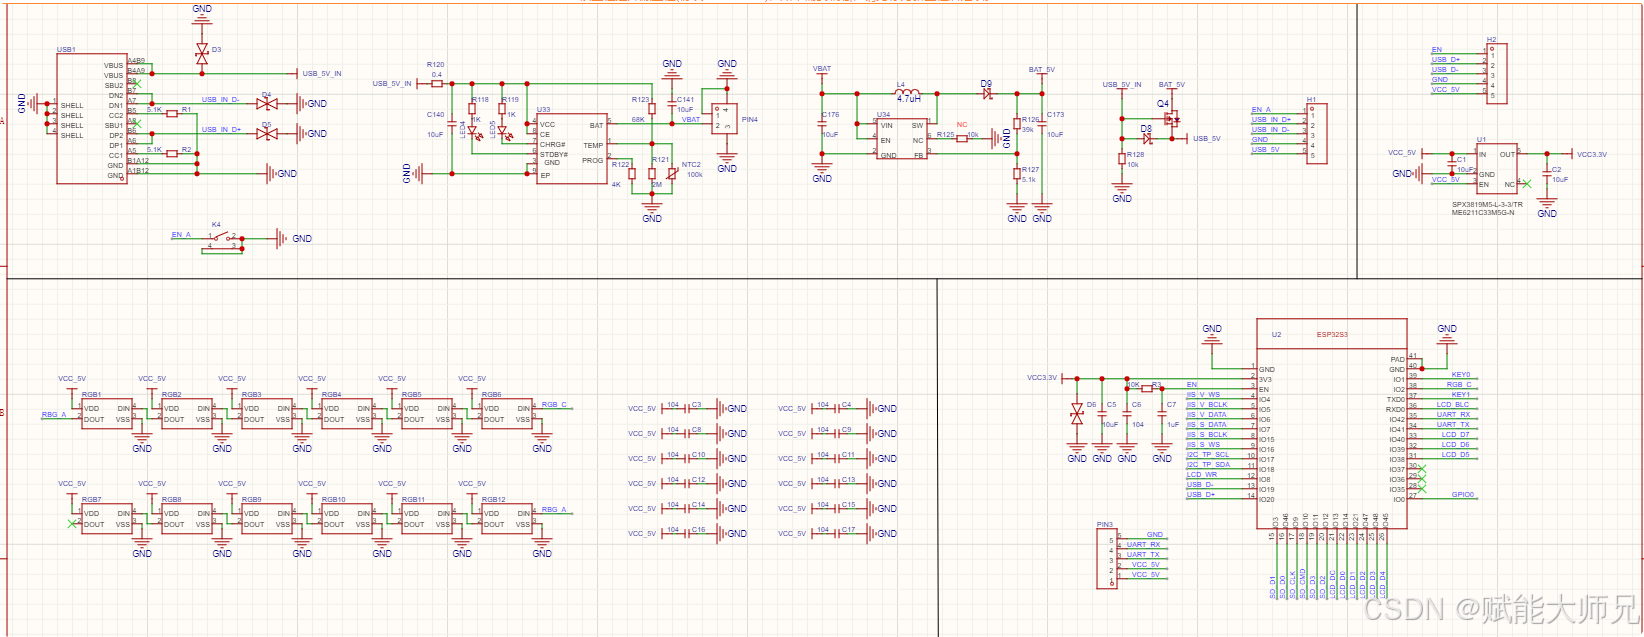The height and width of the screenshot is (637, 1644).
Task: Click the KEY0 net label on ESP32S3
Action: [1461, 375]
